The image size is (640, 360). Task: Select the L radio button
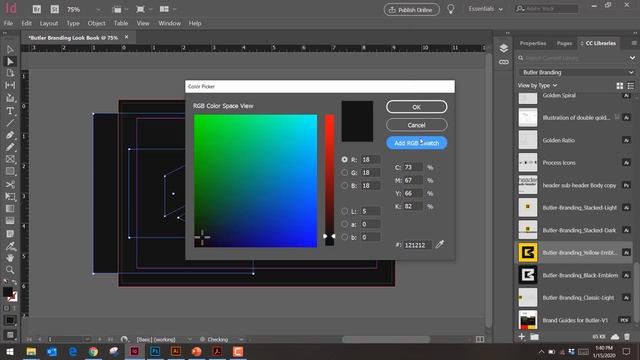[x=345, y=211]
